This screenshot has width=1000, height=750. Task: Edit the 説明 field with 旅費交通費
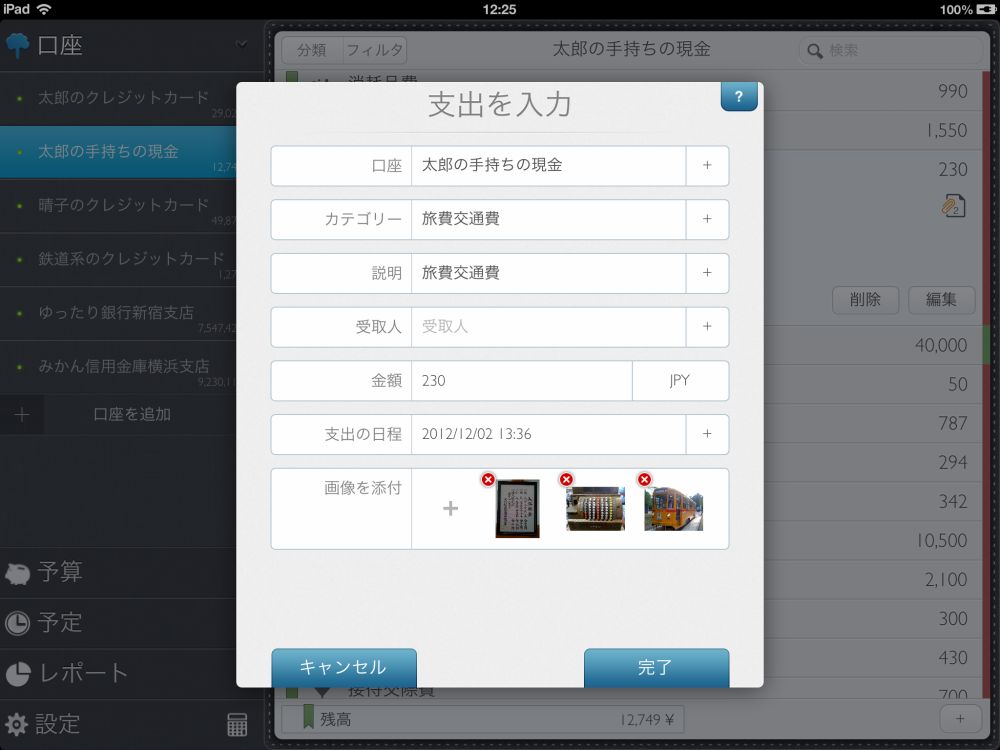coord(548,273)
